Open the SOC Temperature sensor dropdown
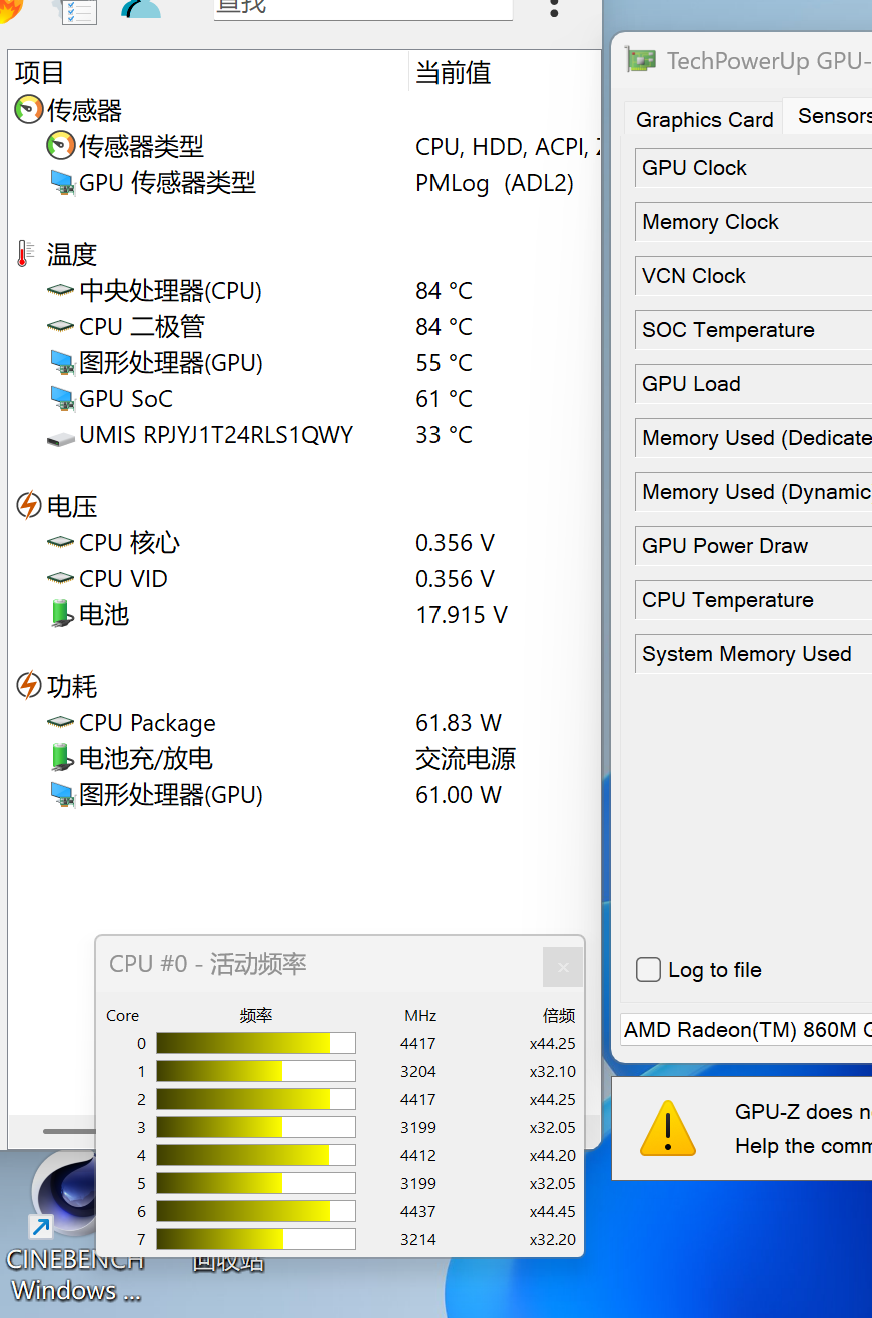 pyautogui.click(x=754, y=330)
